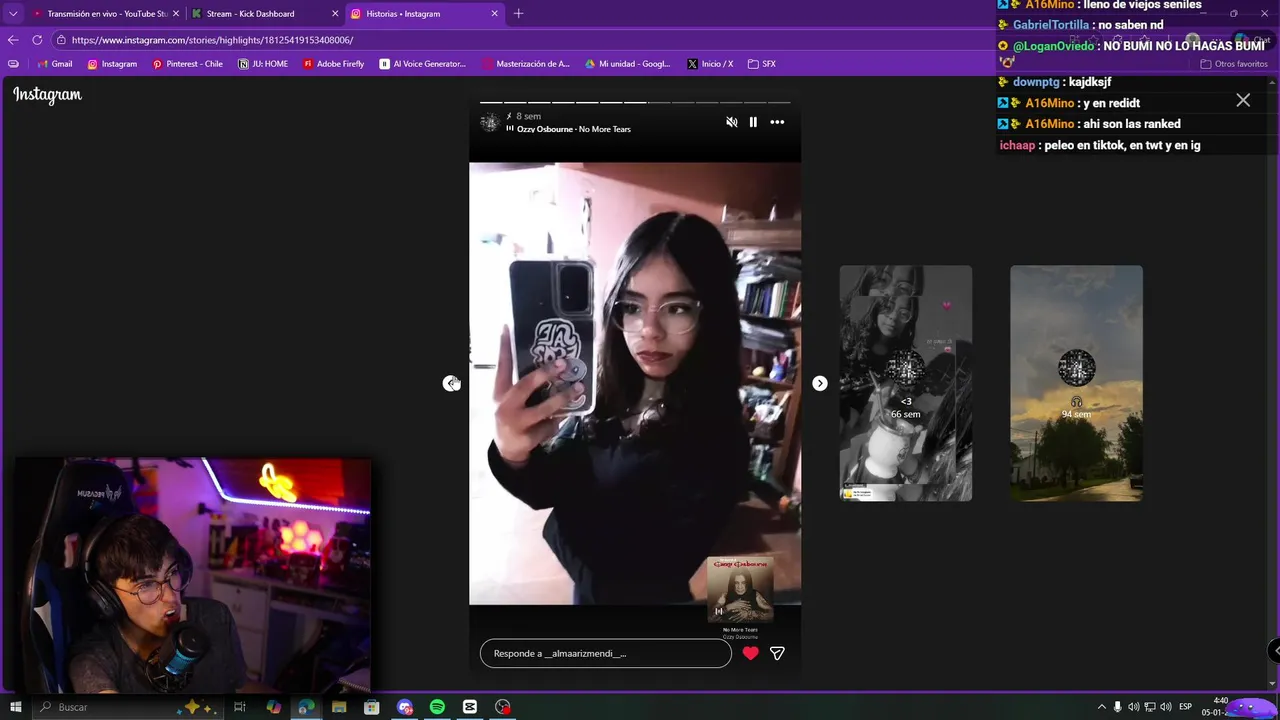Open the Edge browser taskbar icon
1280x720 pixels.
(x=306, y=707)
